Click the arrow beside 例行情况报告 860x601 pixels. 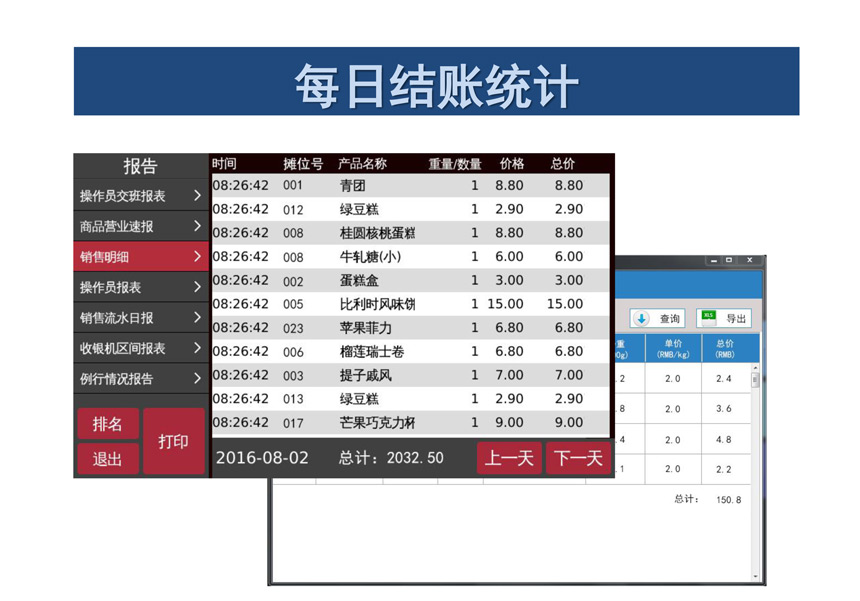click(197, 379)
